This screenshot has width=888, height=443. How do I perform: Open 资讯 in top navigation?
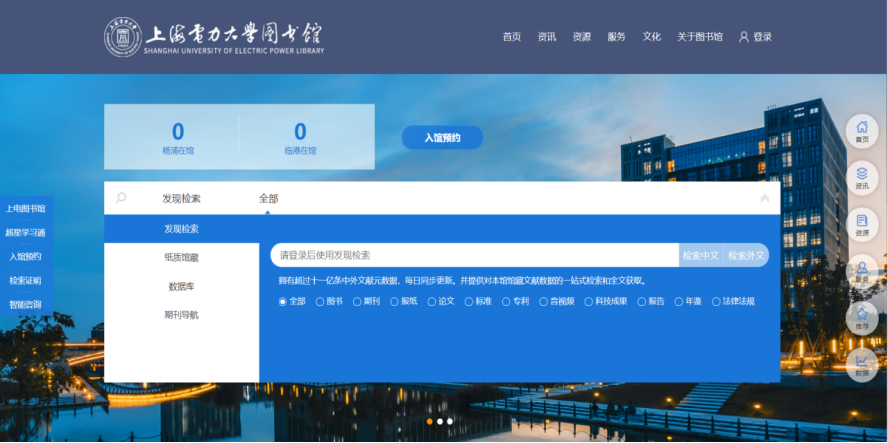(547, 37)
